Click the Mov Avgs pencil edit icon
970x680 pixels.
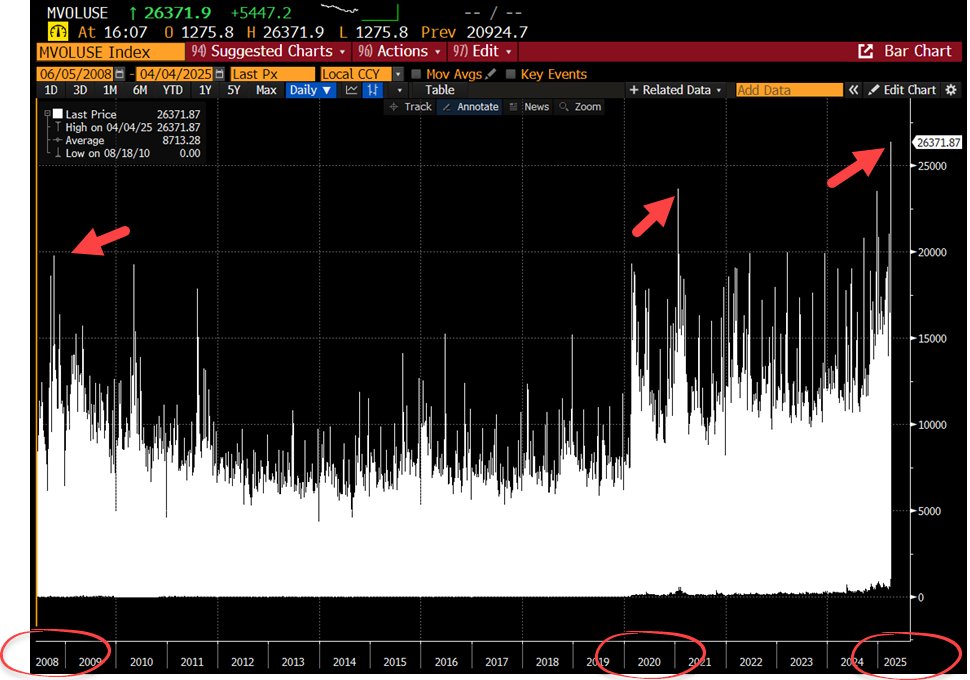click(x=490, y=74)
